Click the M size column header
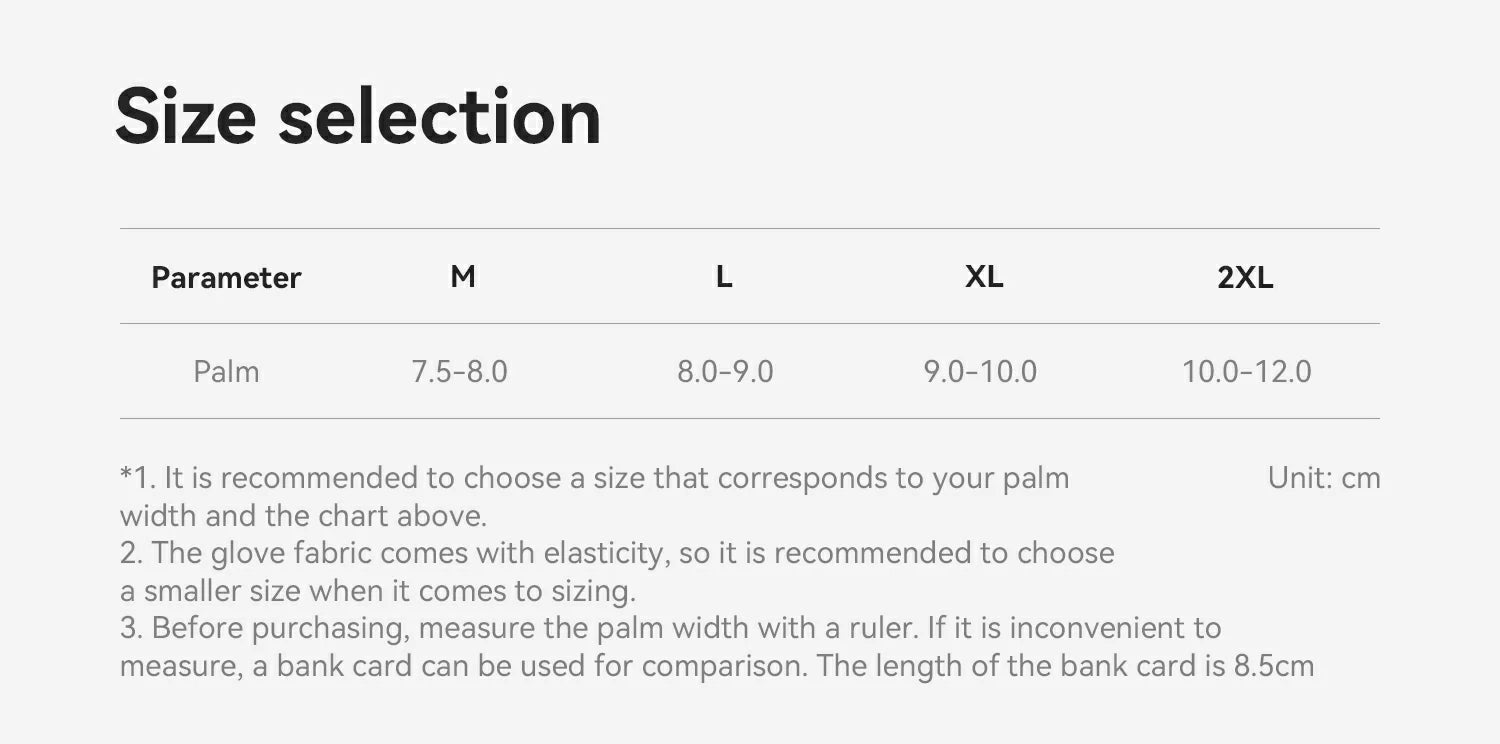 point(463,276)
